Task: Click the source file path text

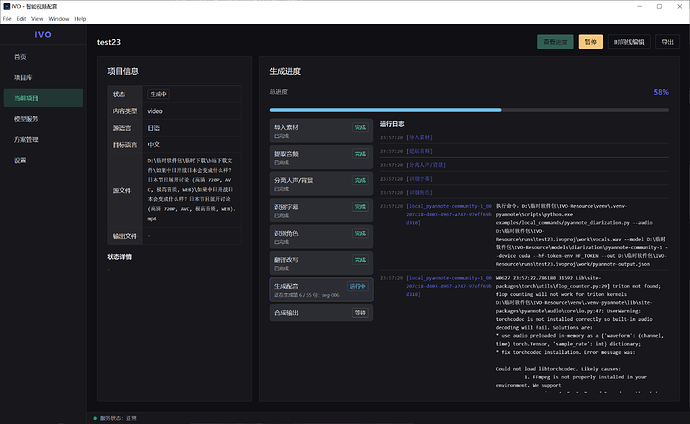Action: click(191, 190)
